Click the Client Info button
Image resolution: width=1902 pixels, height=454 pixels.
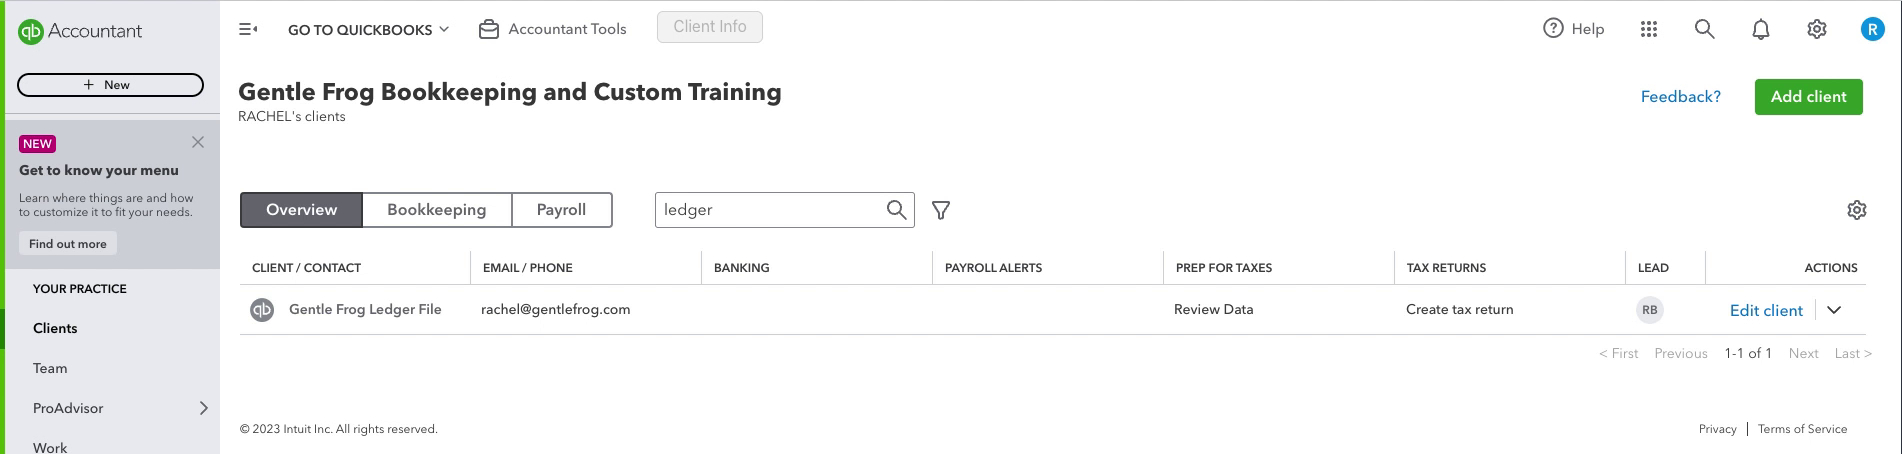point(710,27)
